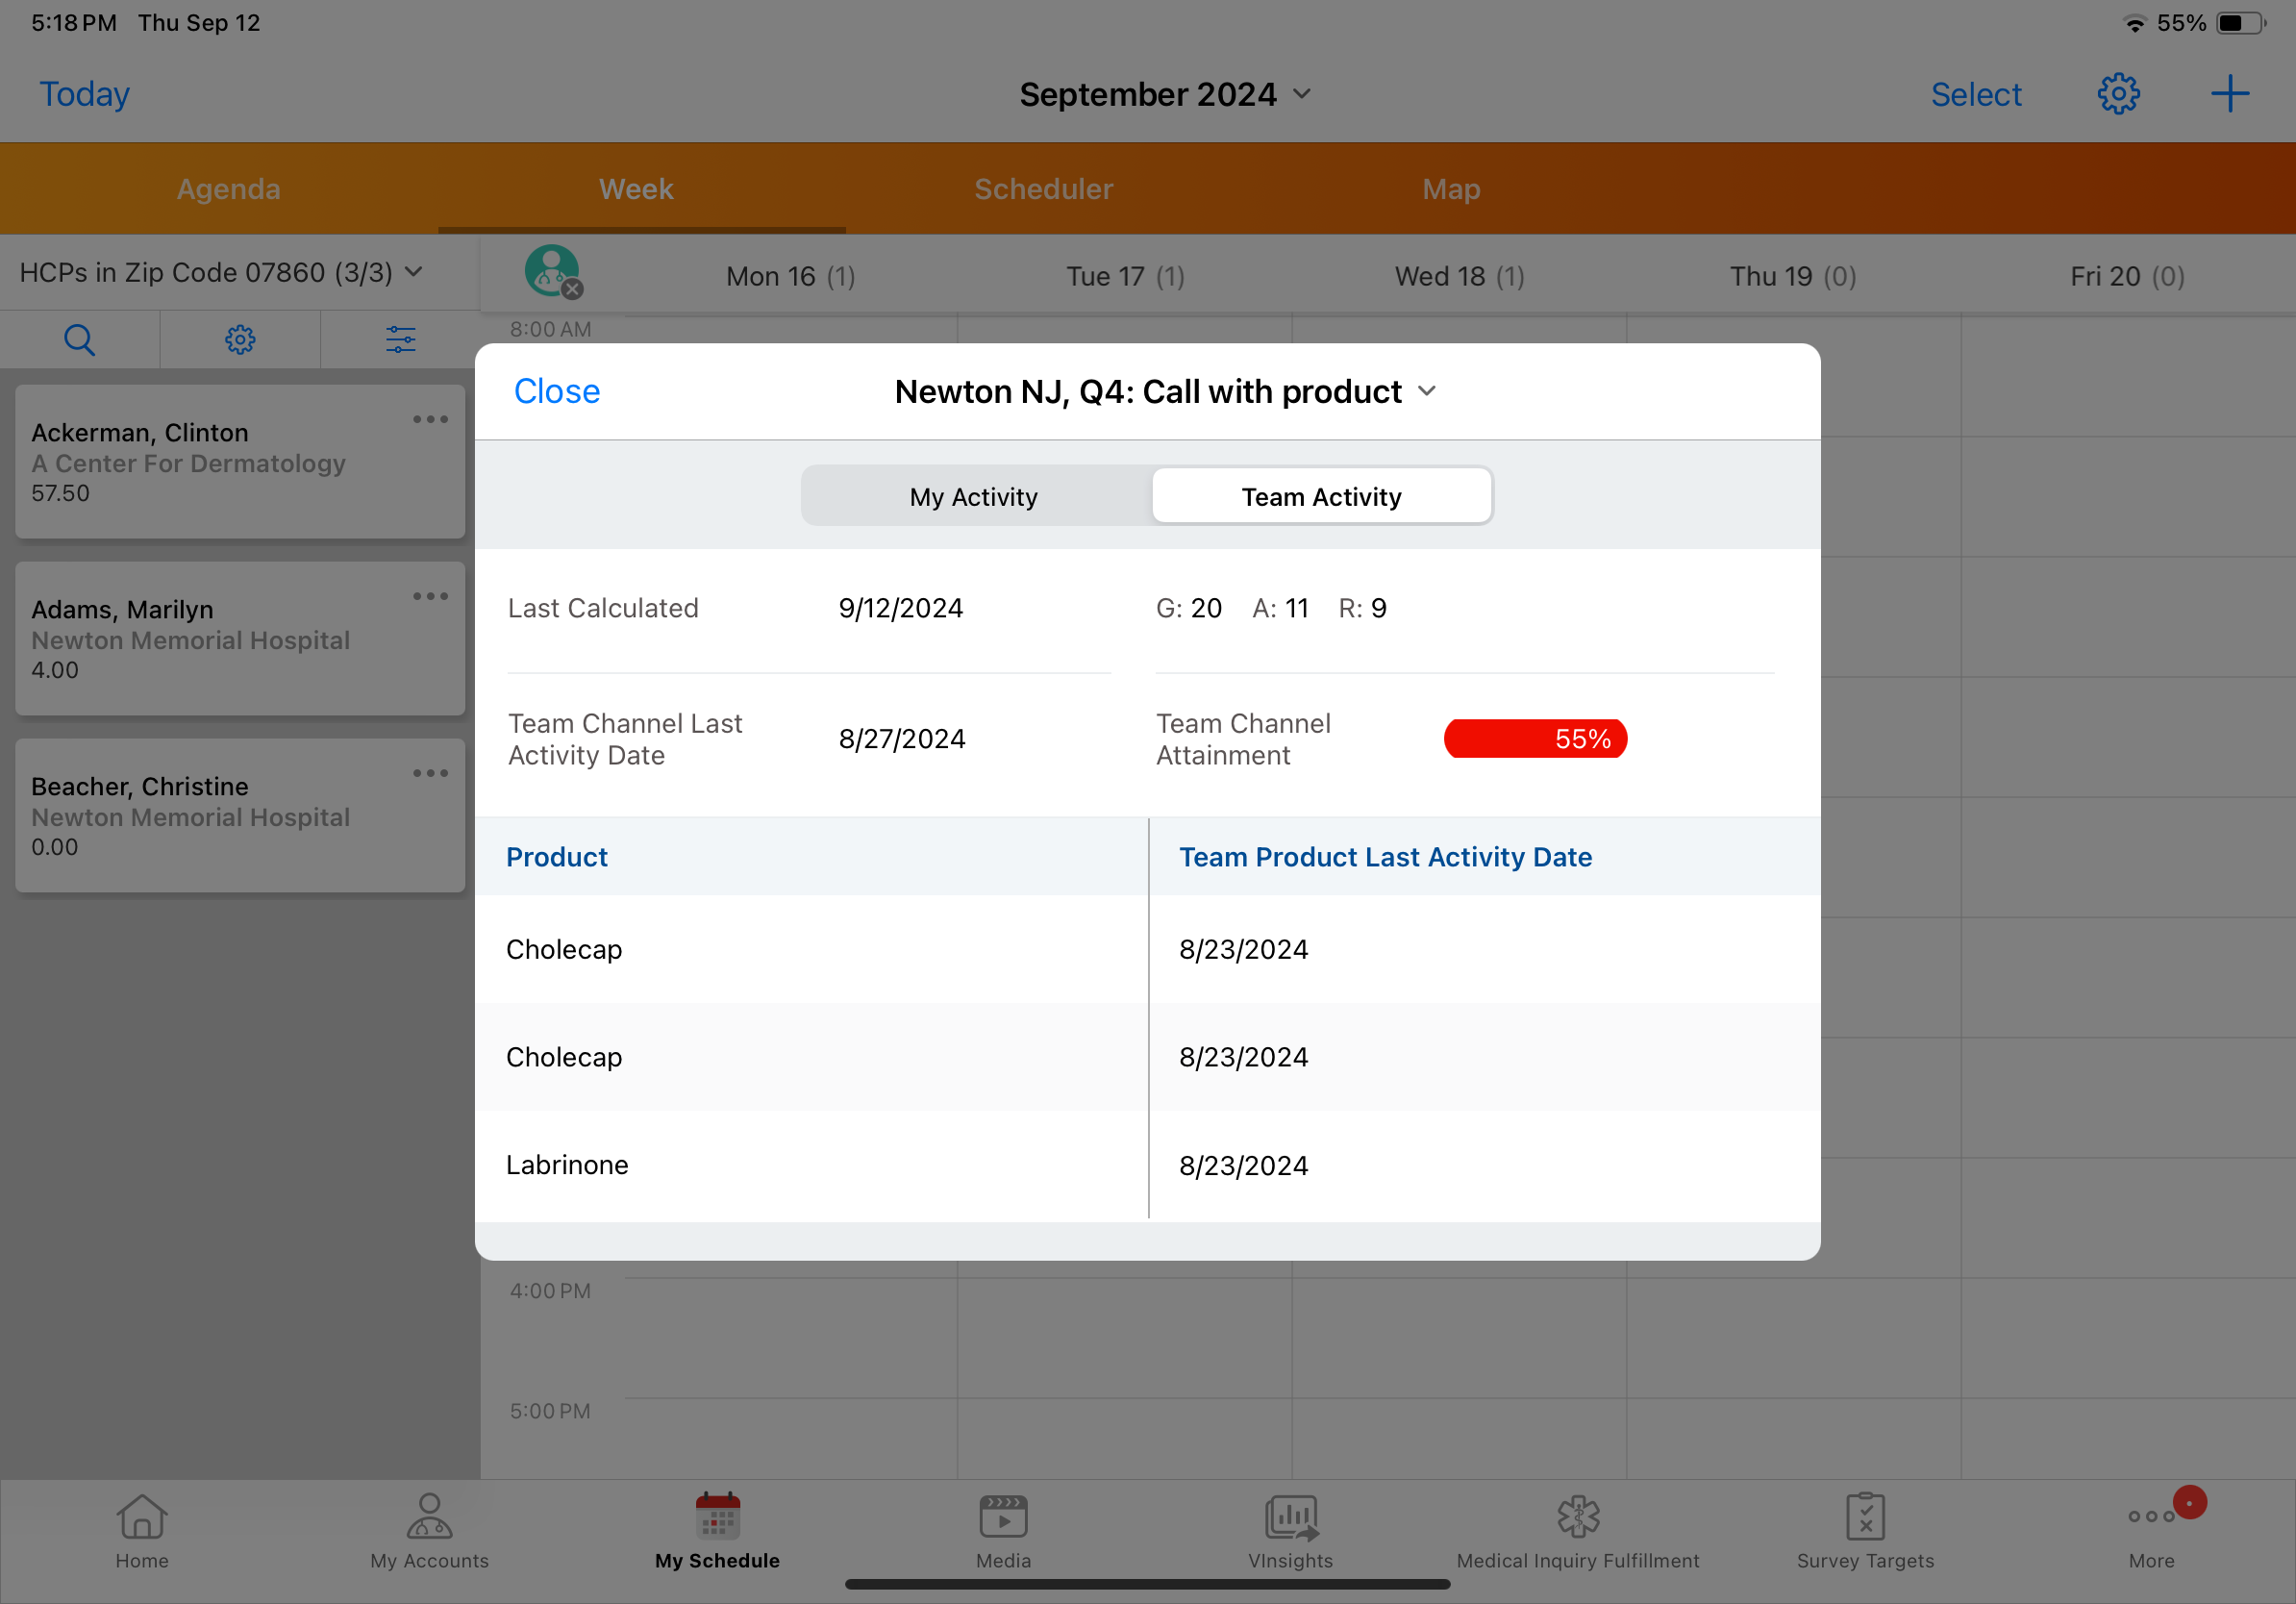The height and width of the screenshot is (1604, 2296).
Task: Switch to the Agenda tab
Action: click(228, 189)
